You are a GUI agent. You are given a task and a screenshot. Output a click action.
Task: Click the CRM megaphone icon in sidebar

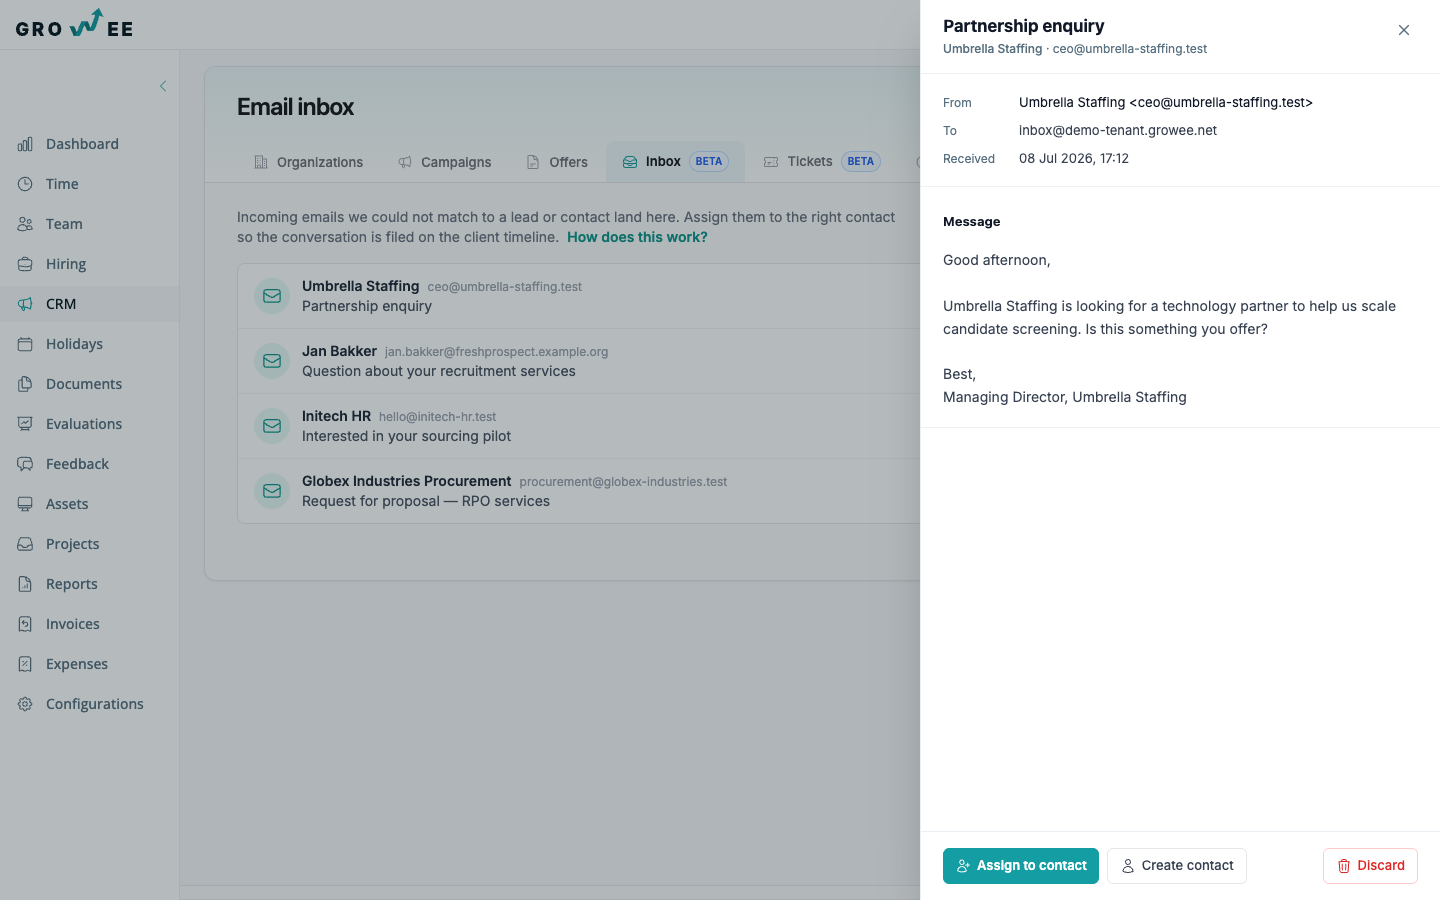[25, 304]
